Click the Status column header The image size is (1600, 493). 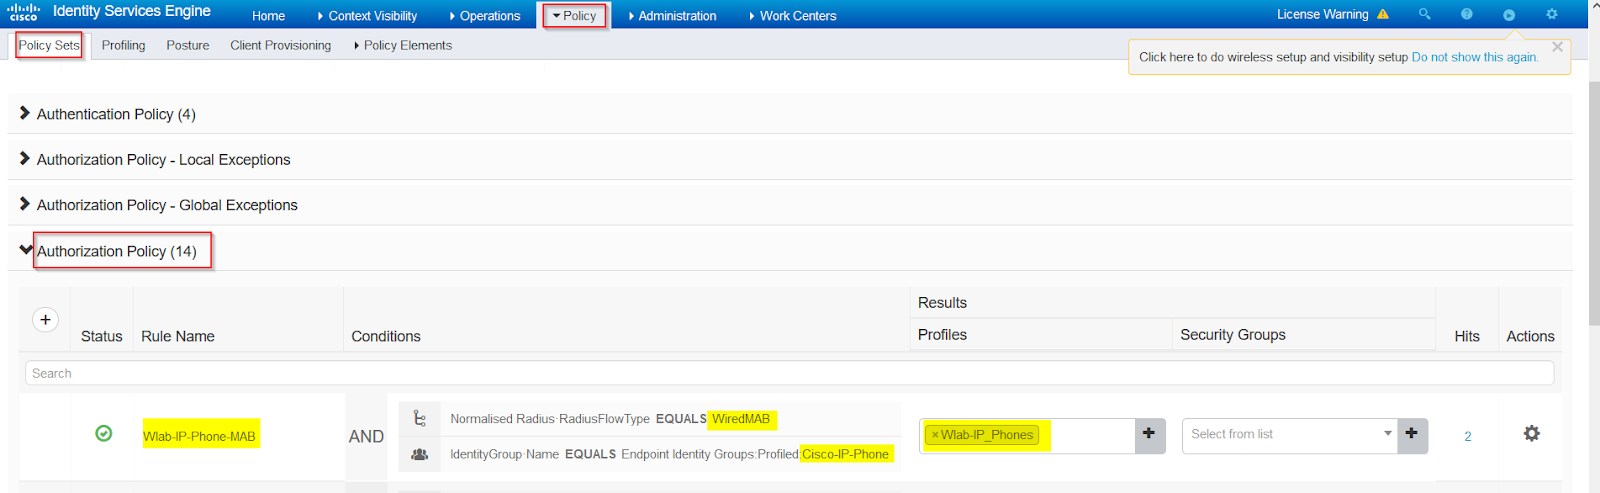[x=102, y=336]
